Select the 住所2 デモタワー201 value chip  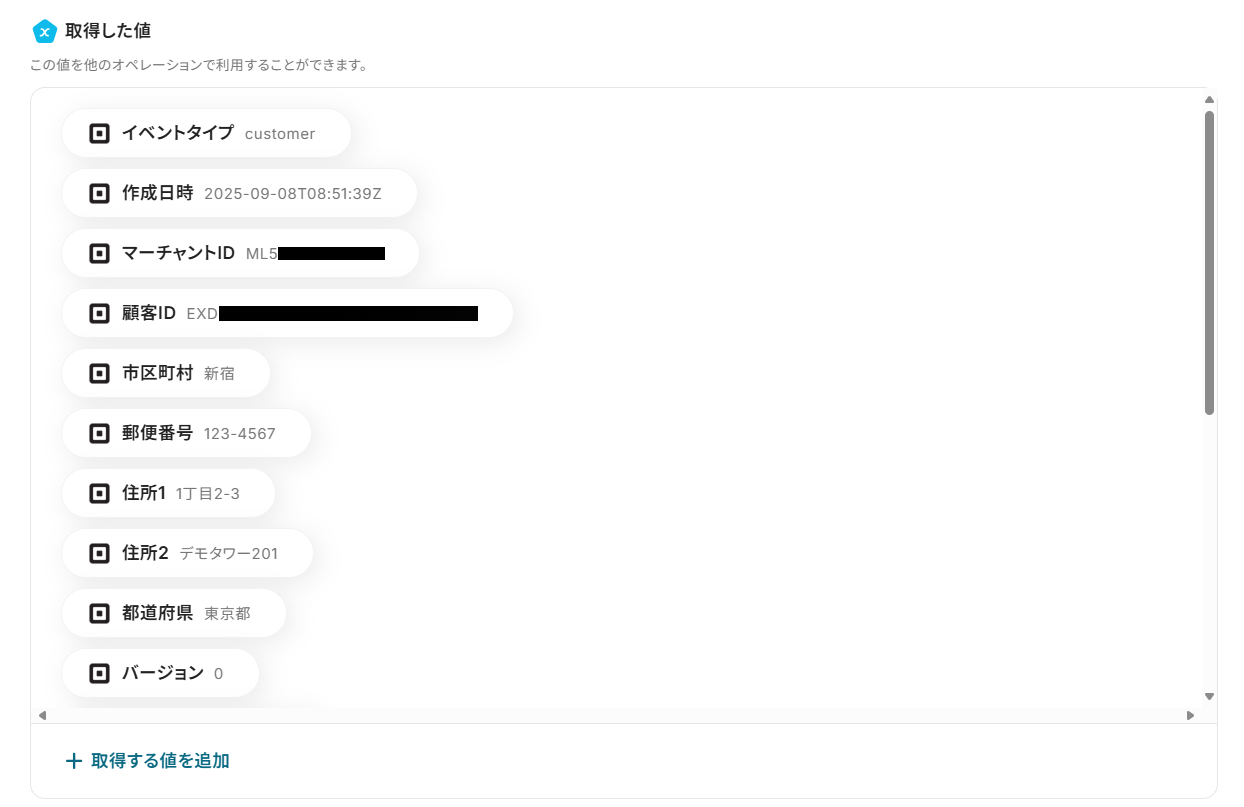187,553
